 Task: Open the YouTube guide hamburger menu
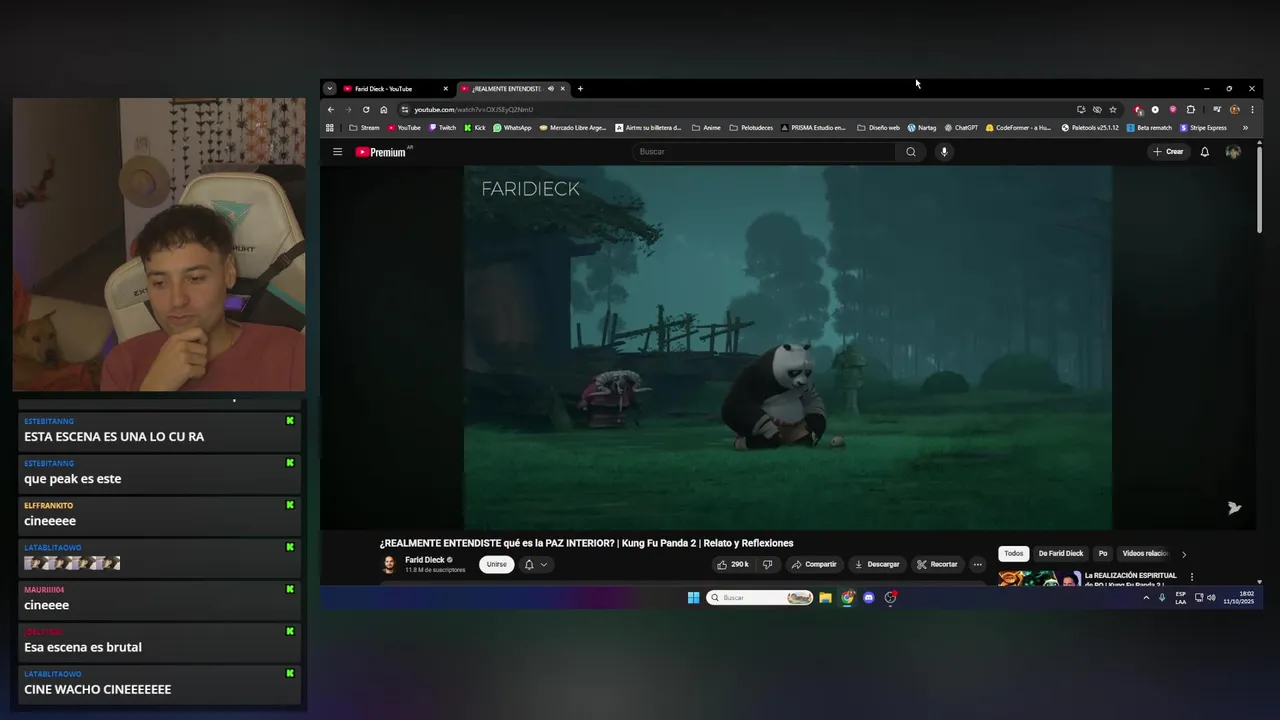pyautogui.click(x=337, y=152)
